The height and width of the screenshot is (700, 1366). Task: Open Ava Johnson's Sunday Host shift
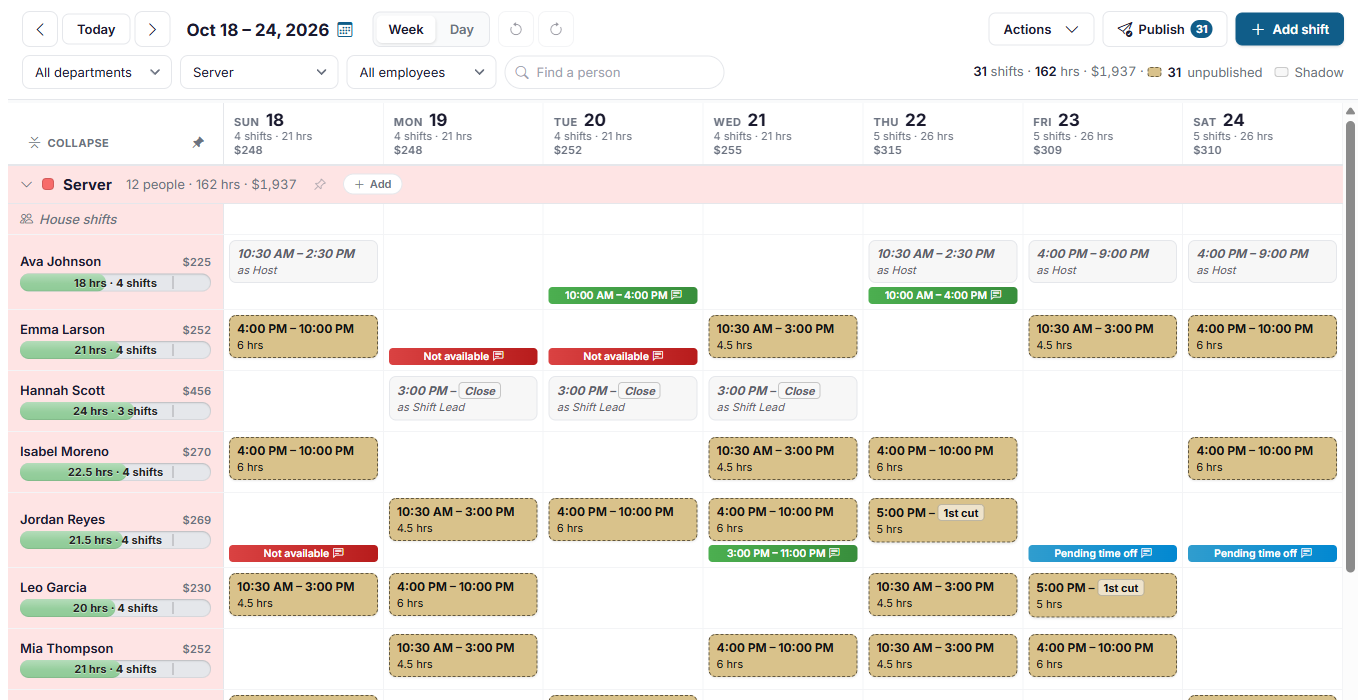click(x=303, y=261)
